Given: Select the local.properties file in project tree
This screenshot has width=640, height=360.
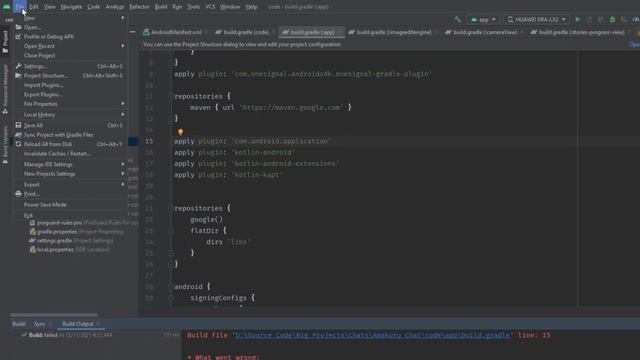Looking at the screenshot, I should 55,249.
